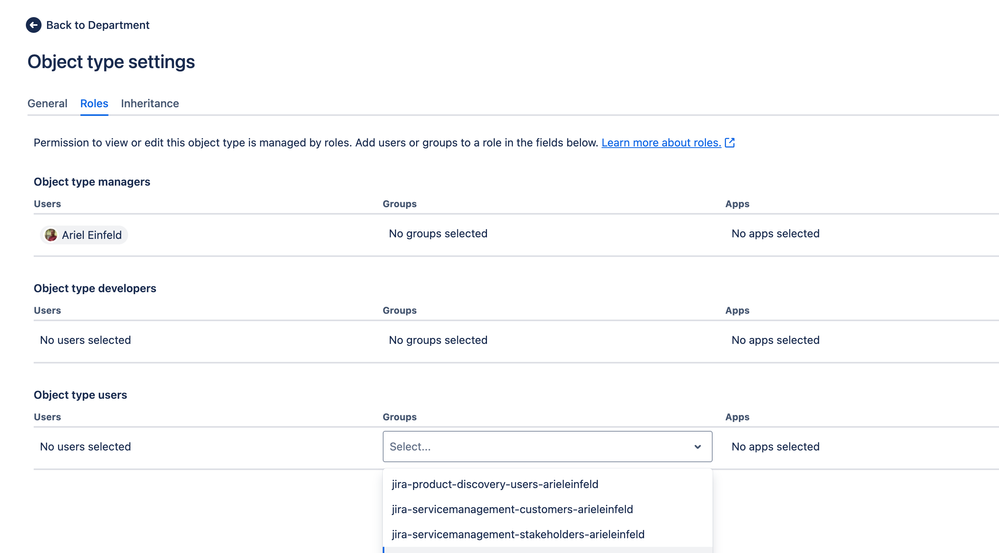Expand the Groups dropdown chevron arrow
The image size is (999, 553).
698,447
